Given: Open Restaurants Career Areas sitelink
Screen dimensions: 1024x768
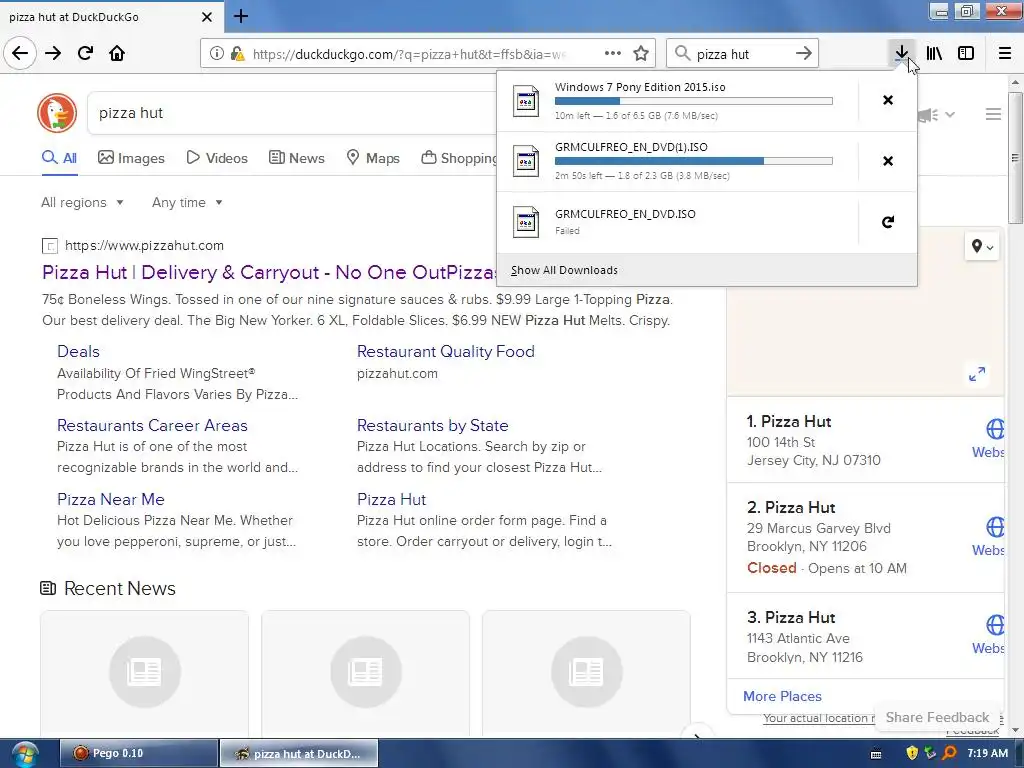Looking at the screenshot, I should click(x=152, y=425).
